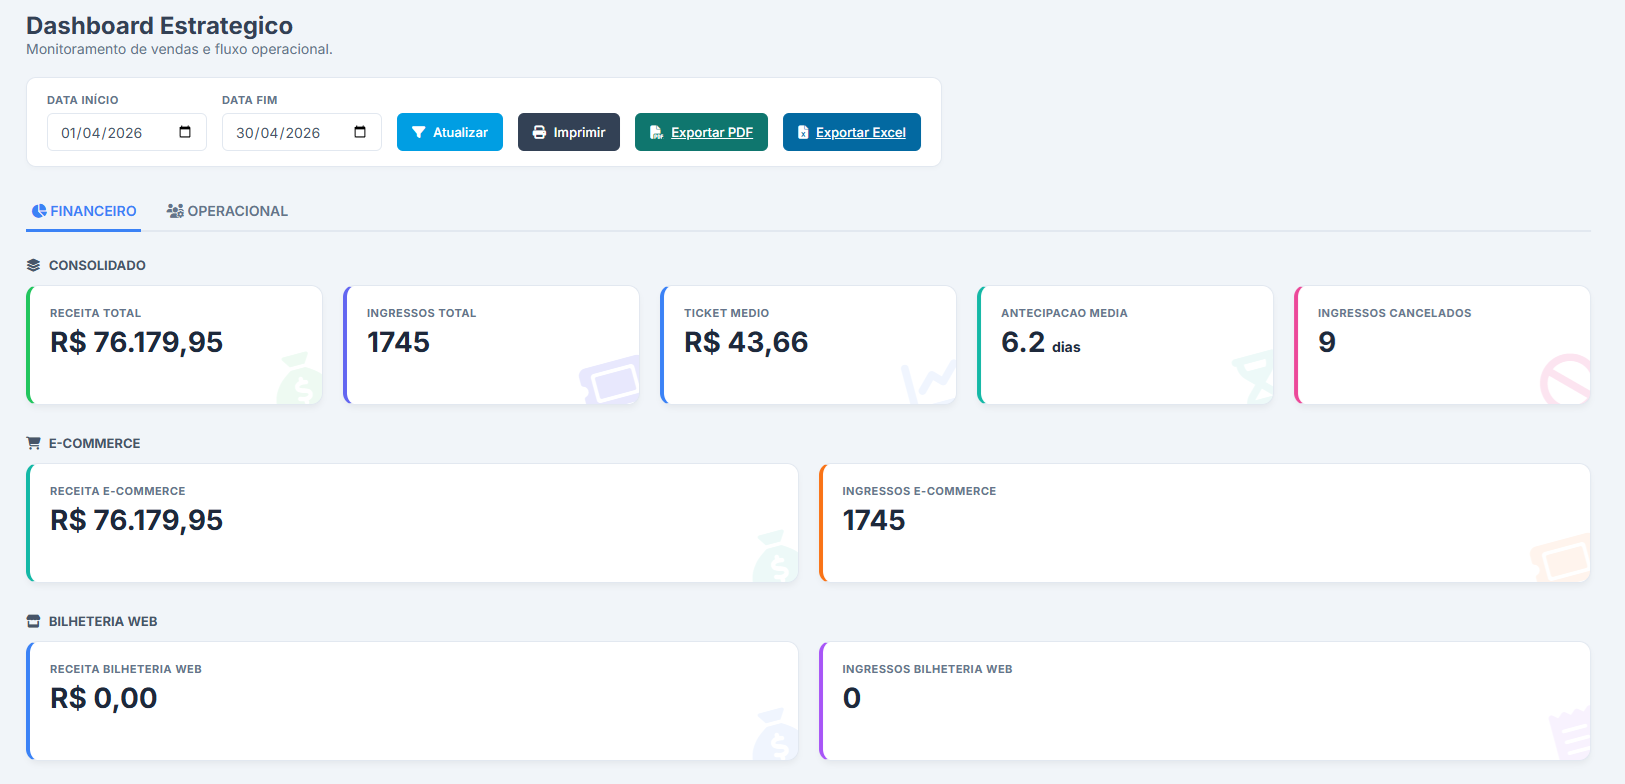Click the shopping cart icon beside E-Commerce
The image size is (1625, 784).
click(x=34, y=443)
